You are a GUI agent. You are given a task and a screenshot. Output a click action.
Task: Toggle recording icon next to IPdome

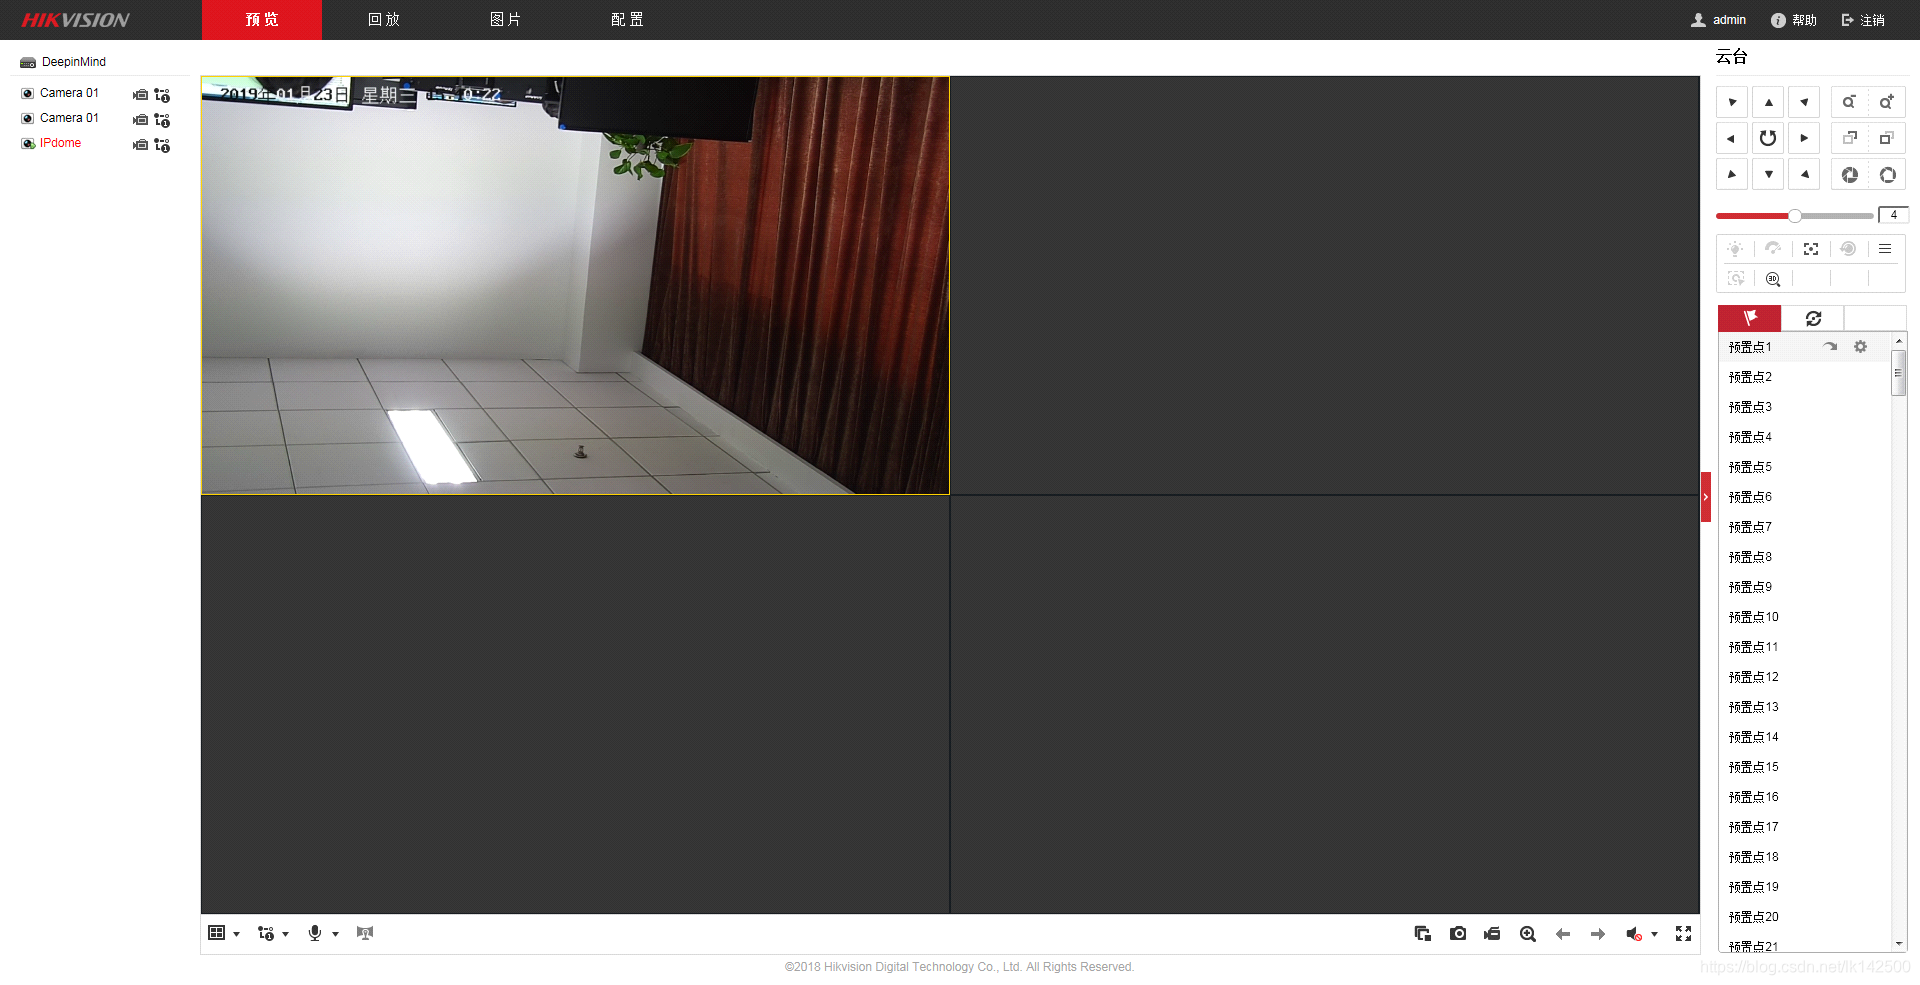140,145
